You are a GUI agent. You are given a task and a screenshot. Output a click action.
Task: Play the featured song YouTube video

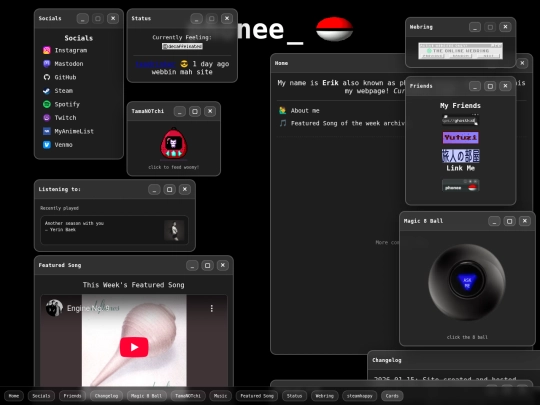point(134,347)
